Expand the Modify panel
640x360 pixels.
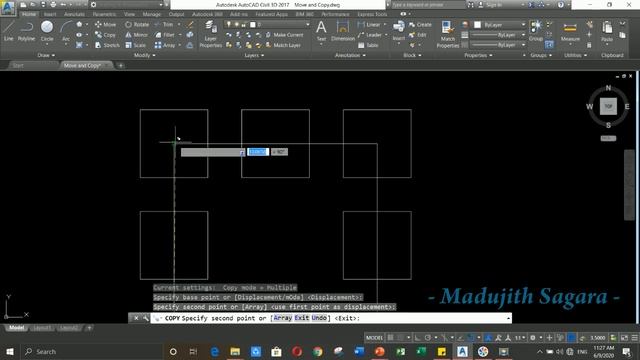144,55
